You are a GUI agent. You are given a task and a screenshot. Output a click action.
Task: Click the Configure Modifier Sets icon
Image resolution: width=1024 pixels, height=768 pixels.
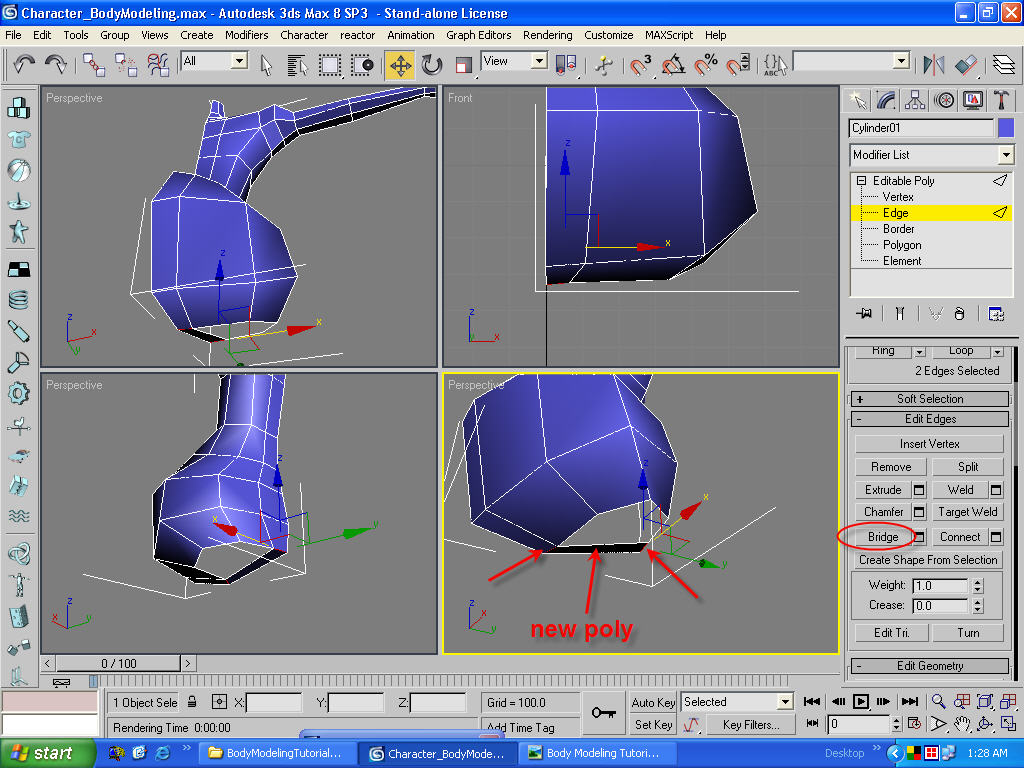pos(996,314)
